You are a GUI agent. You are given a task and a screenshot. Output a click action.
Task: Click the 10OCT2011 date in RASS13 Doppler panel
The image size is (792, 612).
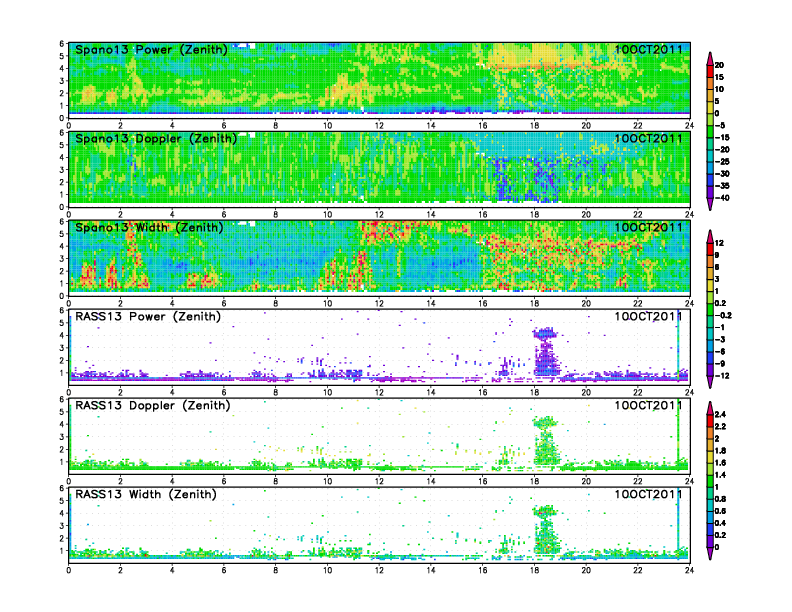(648, 405)
